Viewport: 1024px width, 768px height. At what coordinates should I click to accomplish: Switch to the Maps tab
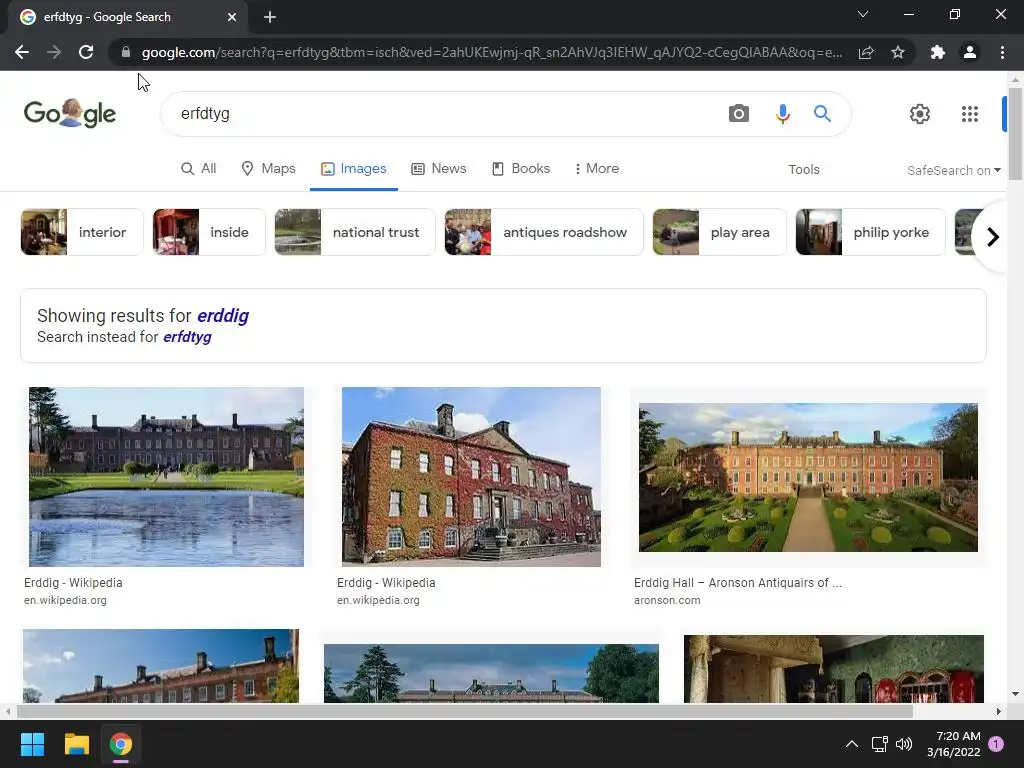point(268,168)
